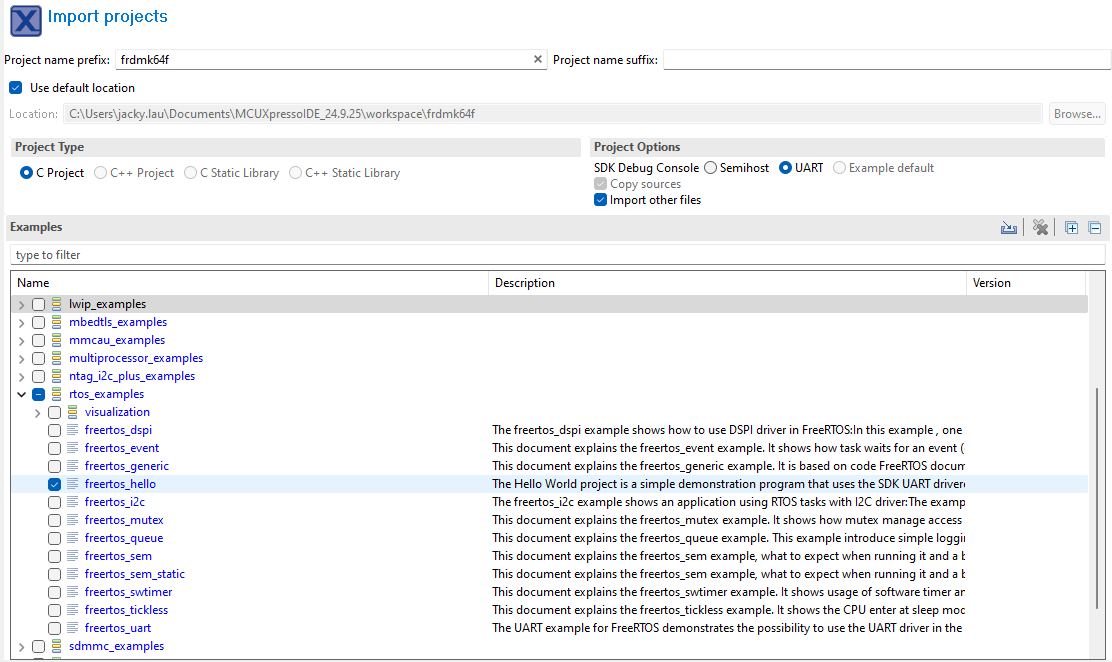The height and width of the screenshot is (662, 1112).
Task: Click inside the type to filter field
Action: (x=300, y=254)
